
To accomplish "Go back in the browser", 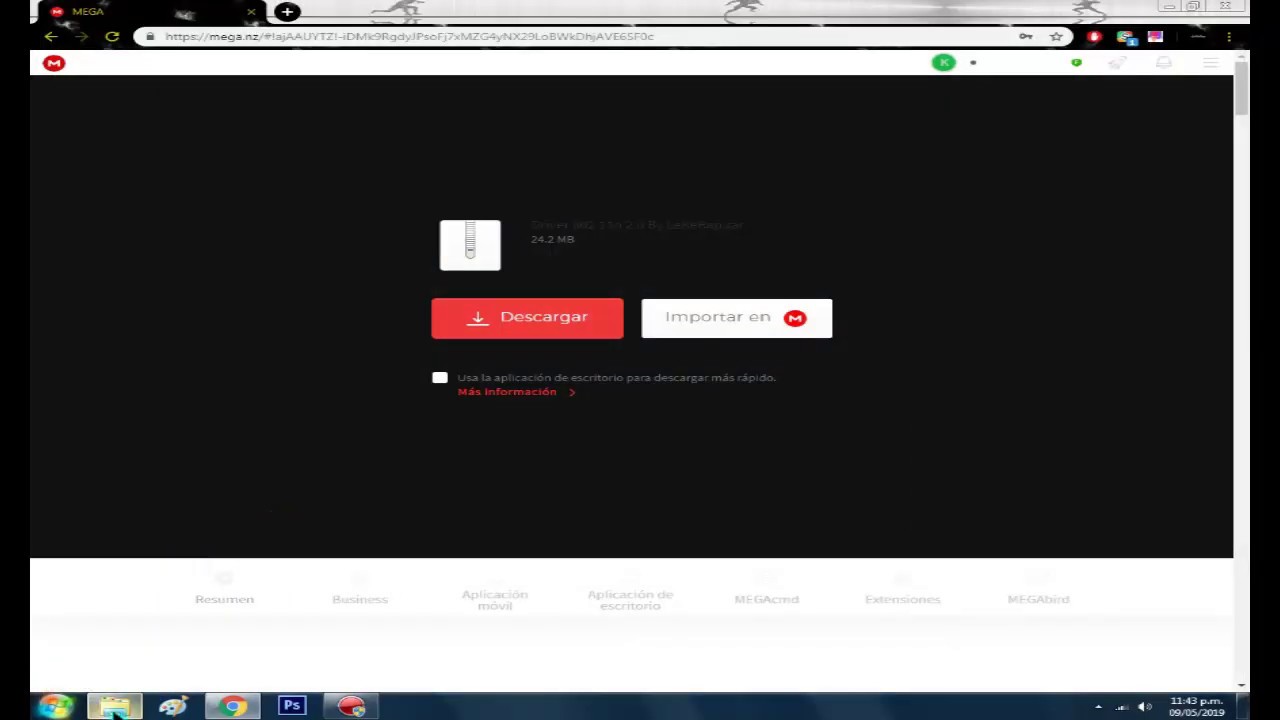I will coord(50,37).
